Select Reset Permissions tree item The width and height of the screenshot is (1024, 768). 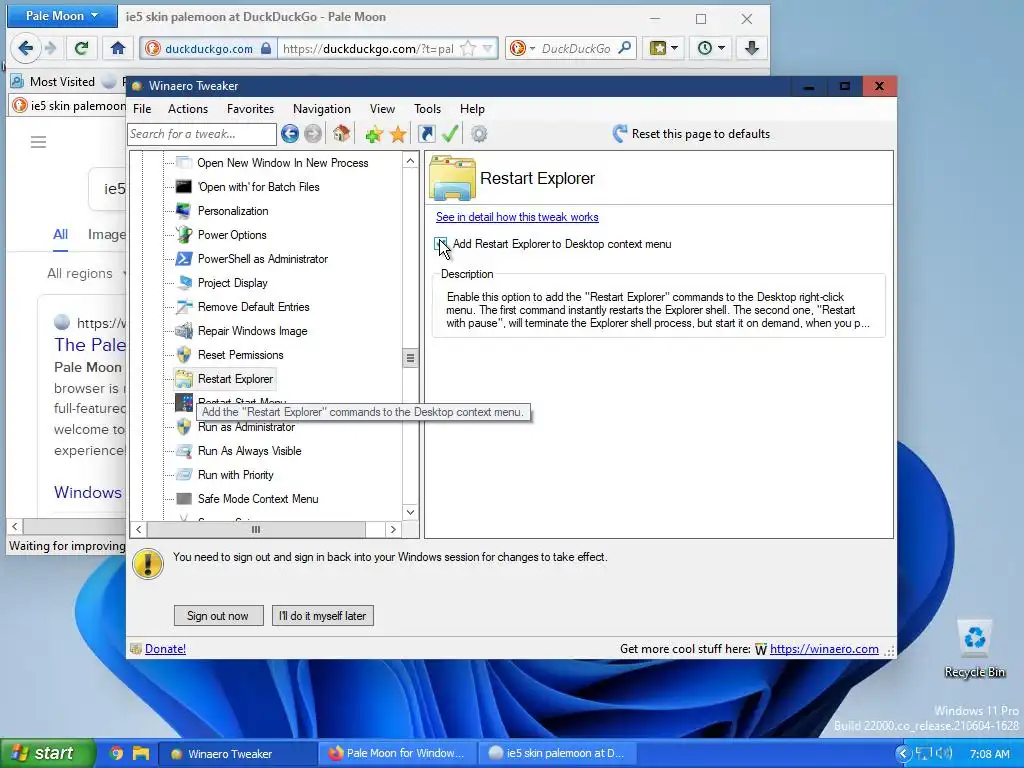(x=240, y=355)
